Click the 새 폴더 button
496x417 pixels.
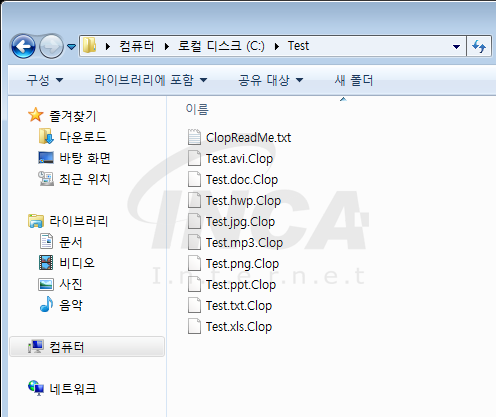pos(354,80)
